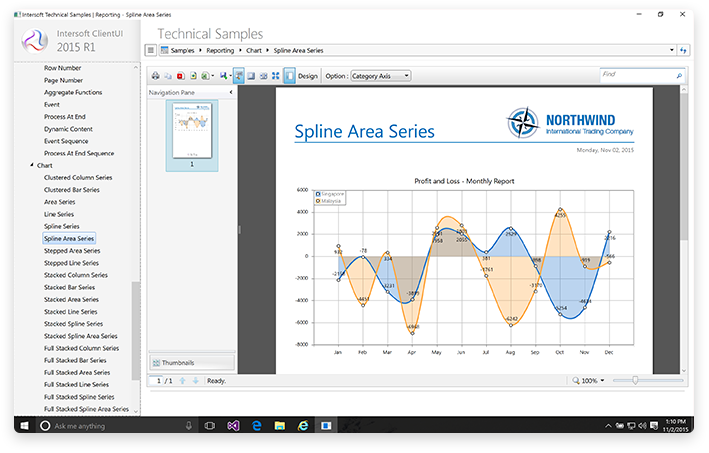Go to the previous page arrow
This screenshot has width=709, height=453.
click(x=182, y=381)
